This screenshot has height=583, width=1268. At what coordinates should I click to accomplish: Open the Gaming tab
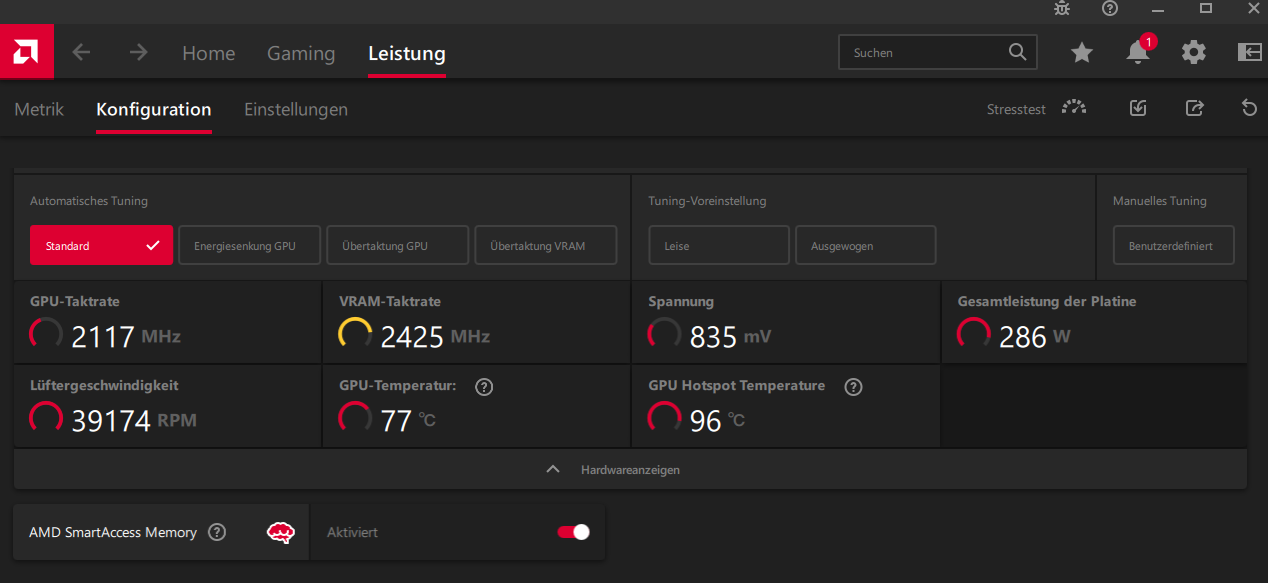click(x=301, y=53)
